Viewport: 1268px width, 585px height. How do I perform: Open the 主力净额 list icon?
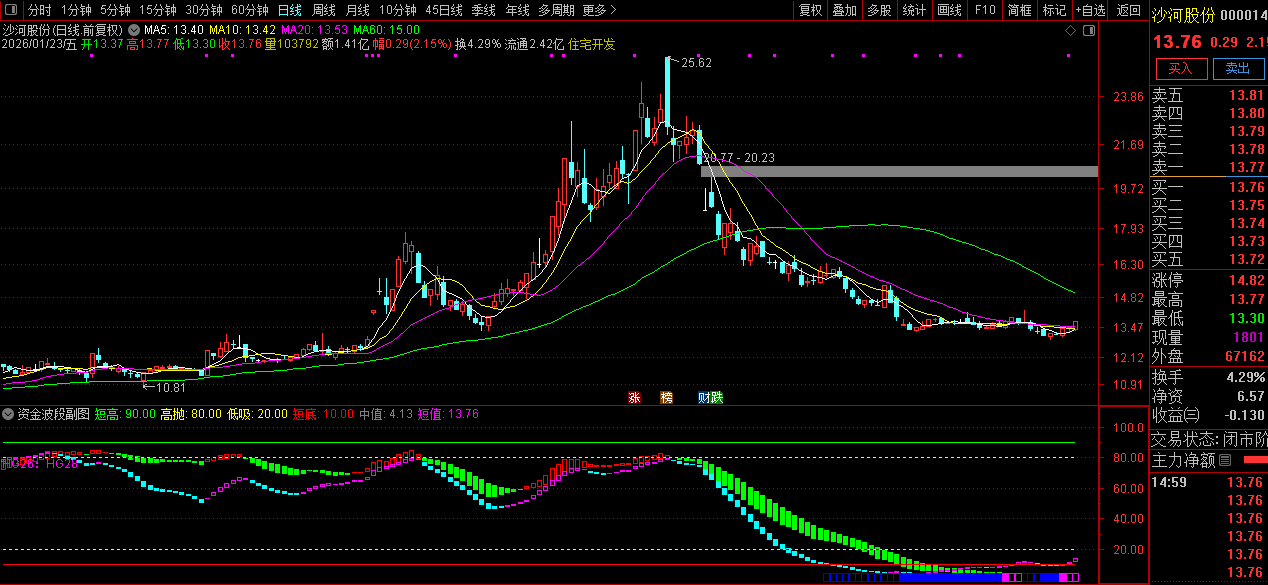[1225, 461]
